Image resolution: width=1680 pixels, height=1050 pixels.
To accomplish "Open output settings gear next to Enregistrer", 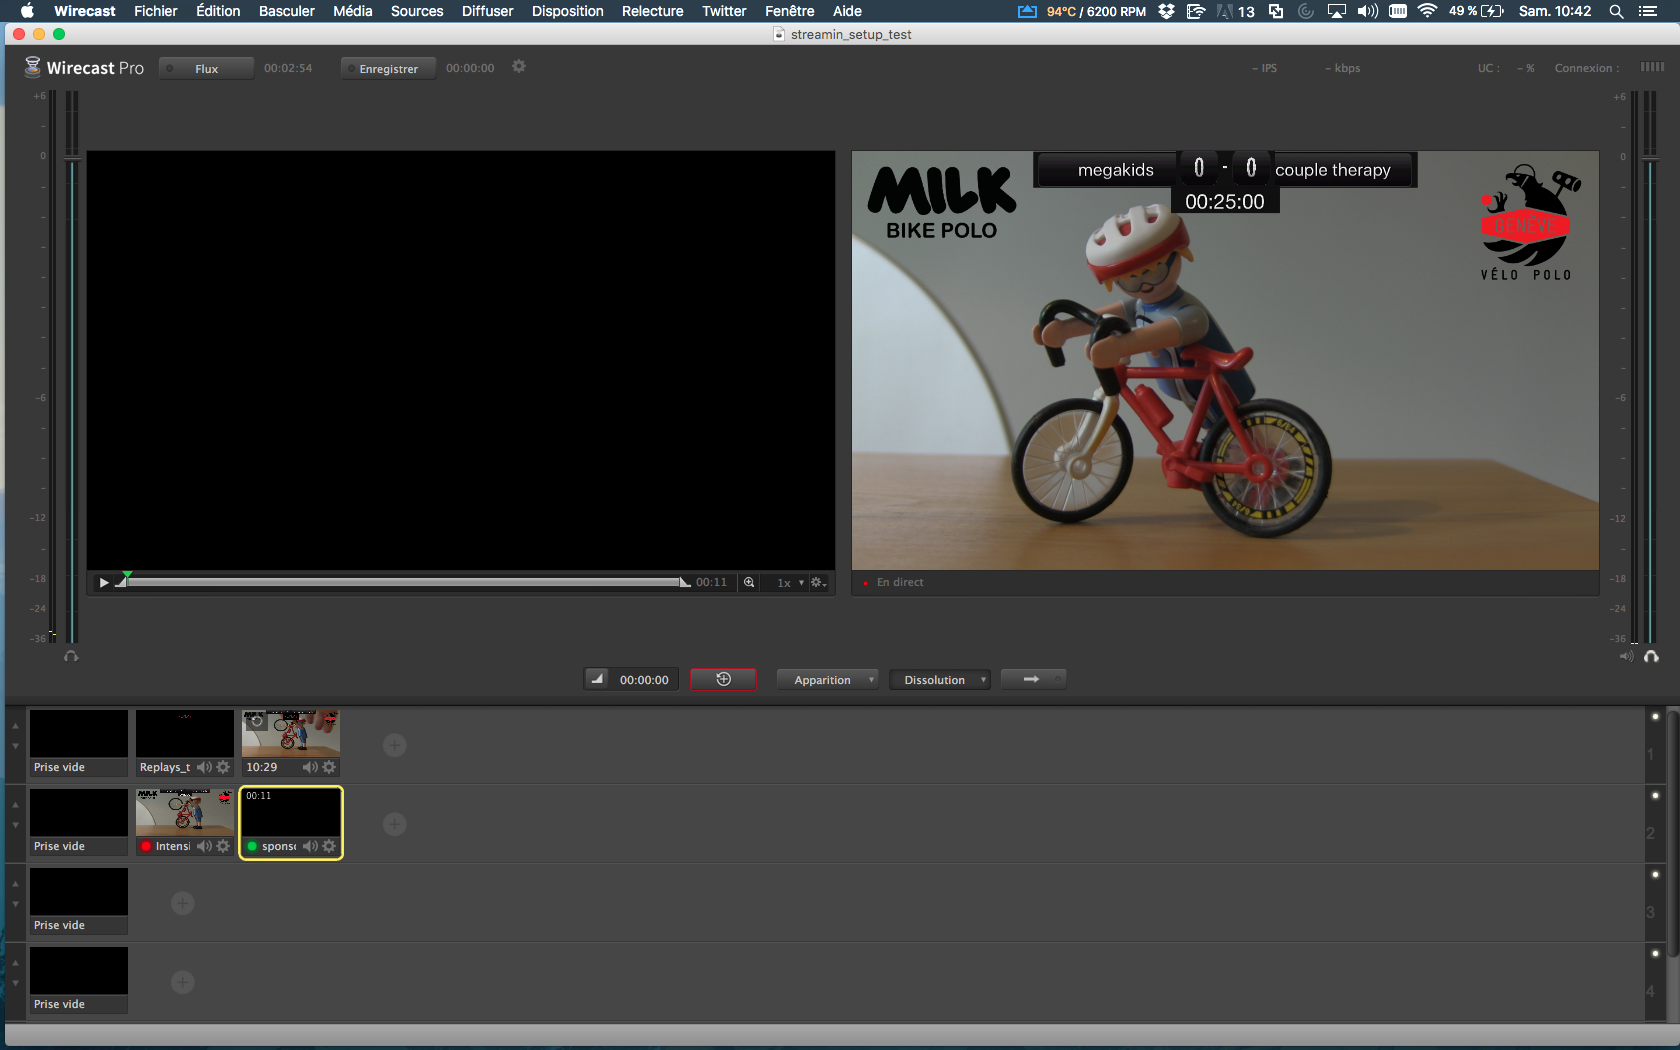I will 519,67.
